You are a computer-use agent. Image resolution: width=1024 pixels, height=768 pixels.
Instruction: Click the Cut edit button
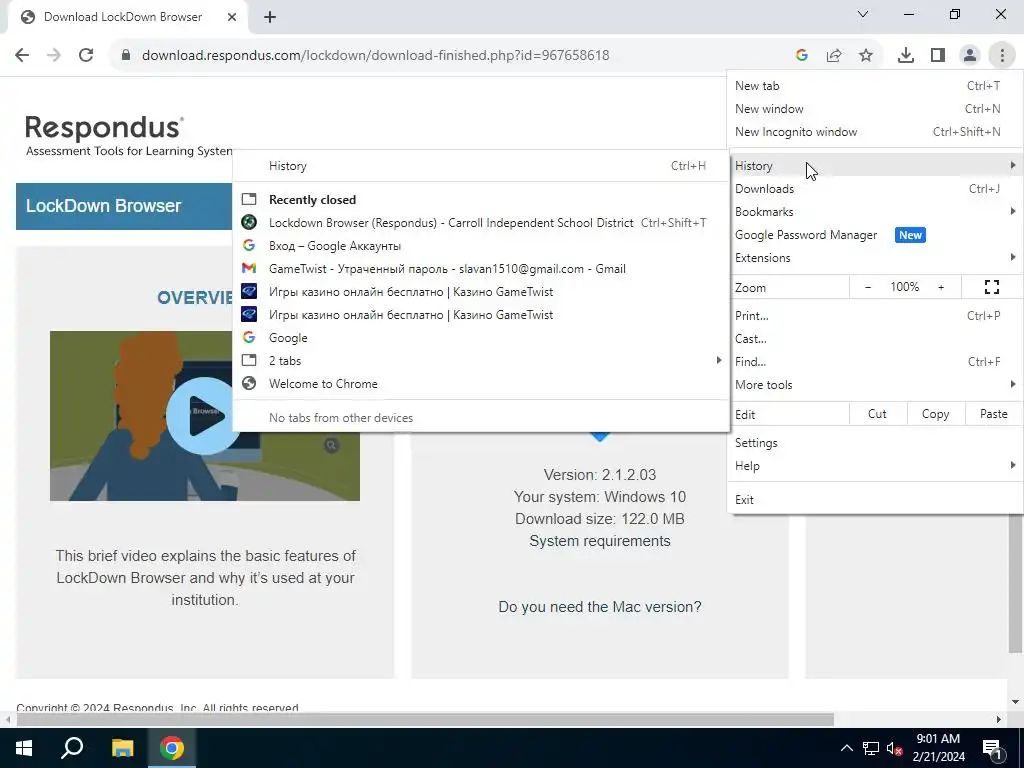tap(877, 414)
